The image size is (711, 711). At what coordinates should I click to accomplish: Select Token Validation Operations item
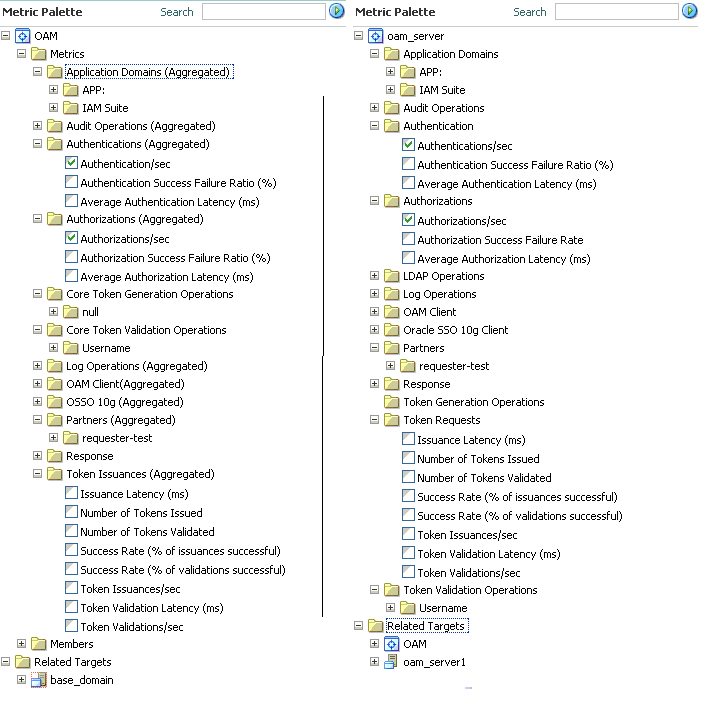470,590
